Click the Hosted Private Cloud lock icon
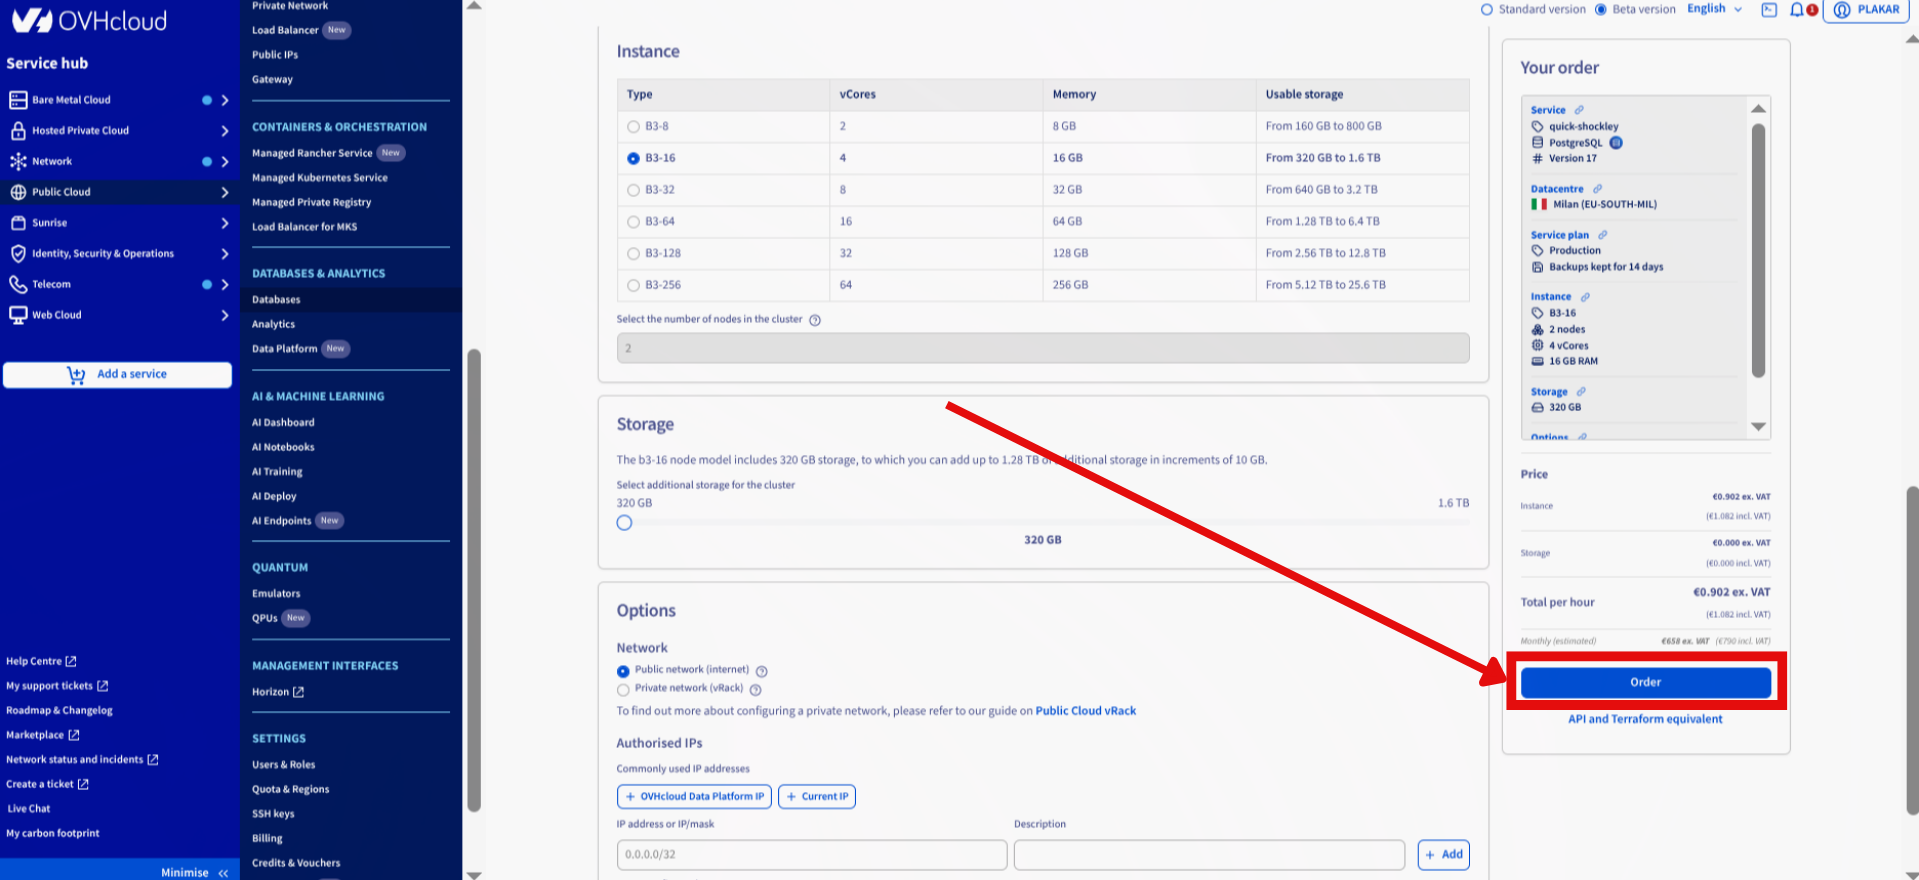 coord(18,131)
